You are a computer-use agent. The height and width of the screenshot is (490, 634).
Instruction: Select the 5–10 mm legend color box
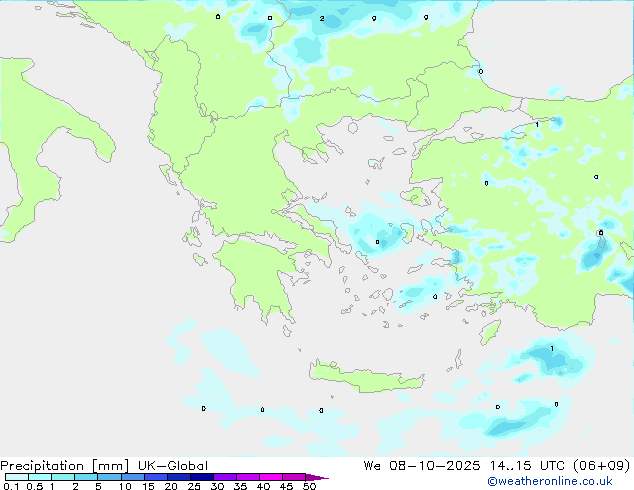coord(109,477)
